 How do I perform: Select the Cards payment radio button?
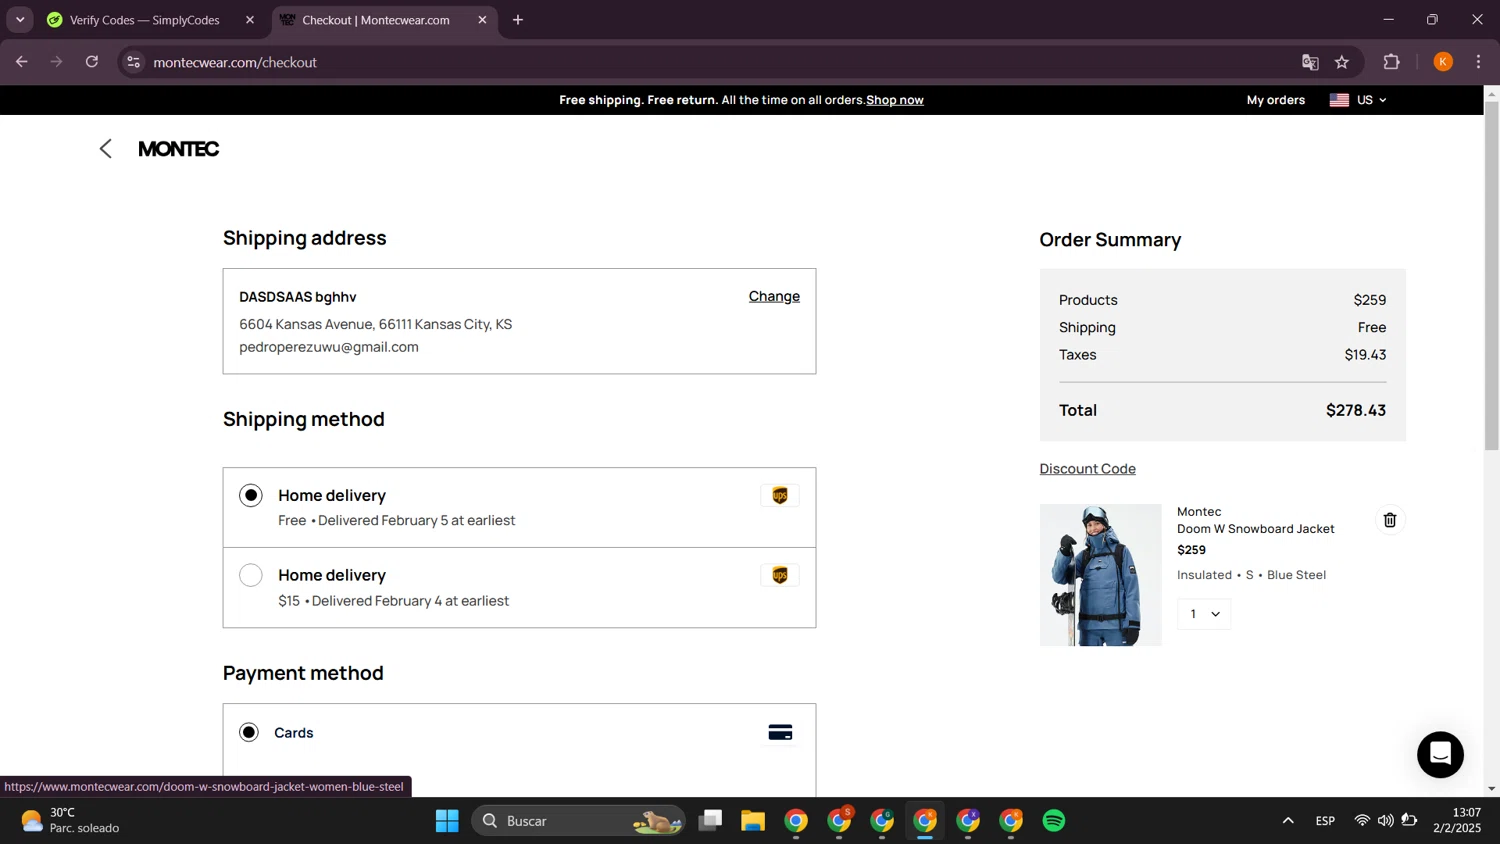point(249,733)
